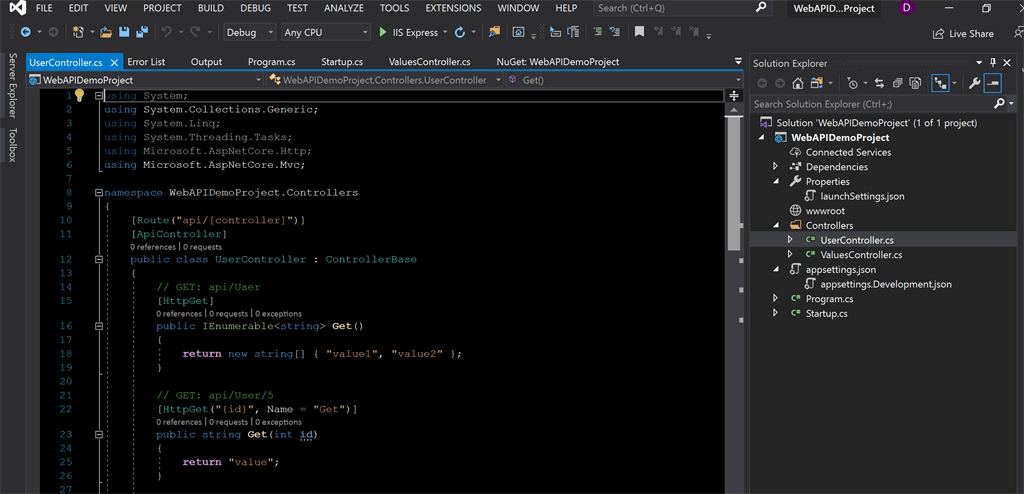This screenshot has width=1024, height=494.
Task: Click the bookmark icon in the toolbar
Action: point(639,32)
